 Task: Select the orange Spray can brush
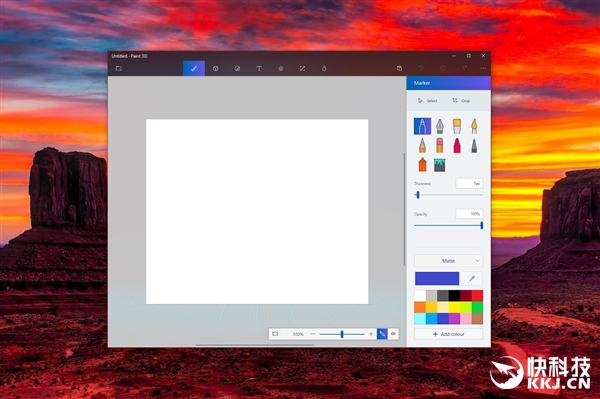422,165
